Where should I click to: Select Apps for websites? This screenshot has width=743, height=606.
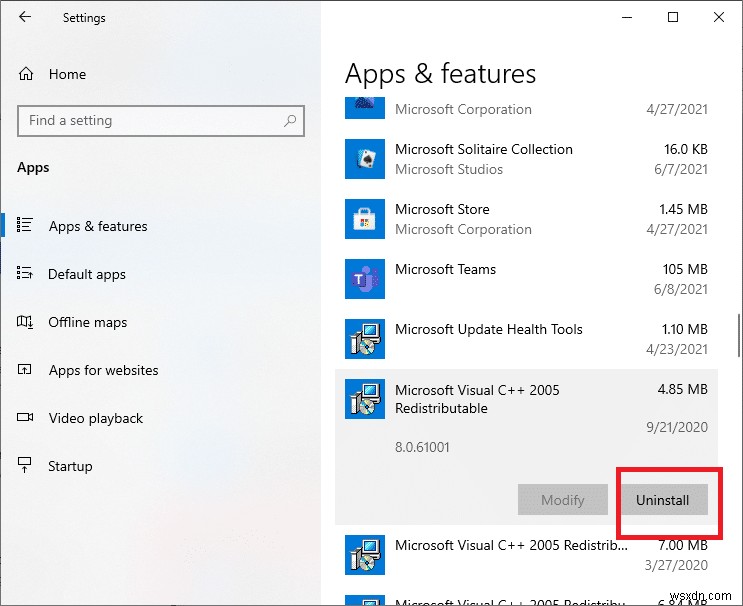(x=103, y=370)
